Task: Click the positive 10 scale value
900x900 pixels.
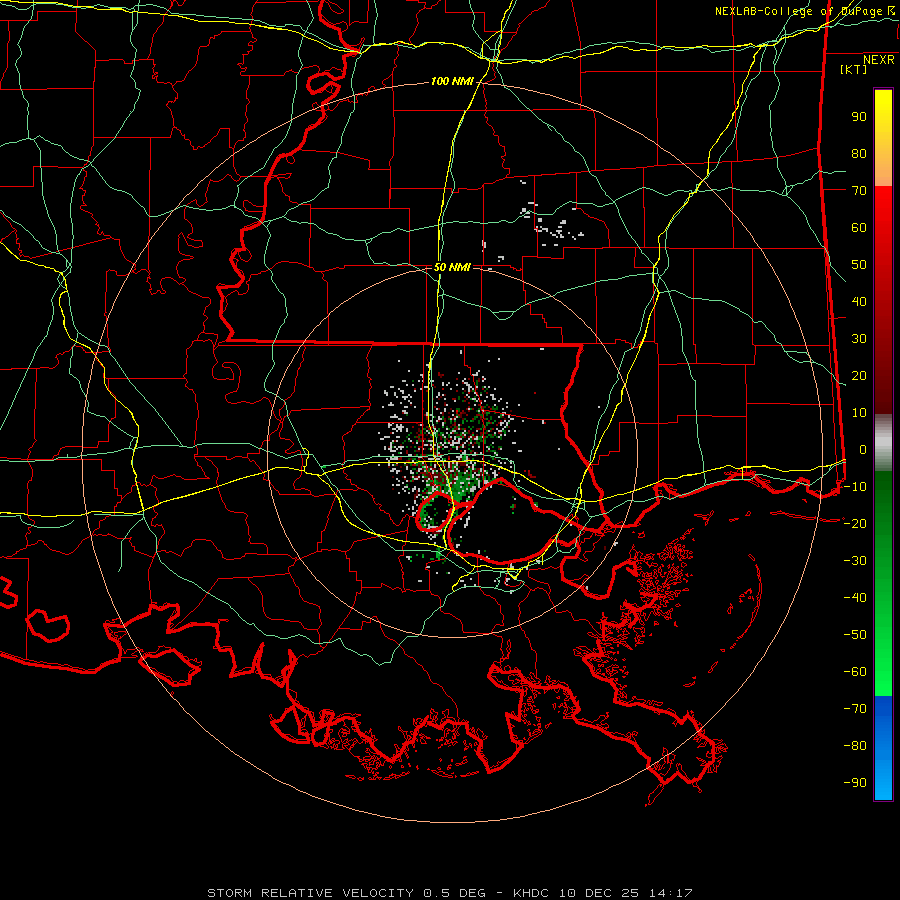Action: pos(859,413)
